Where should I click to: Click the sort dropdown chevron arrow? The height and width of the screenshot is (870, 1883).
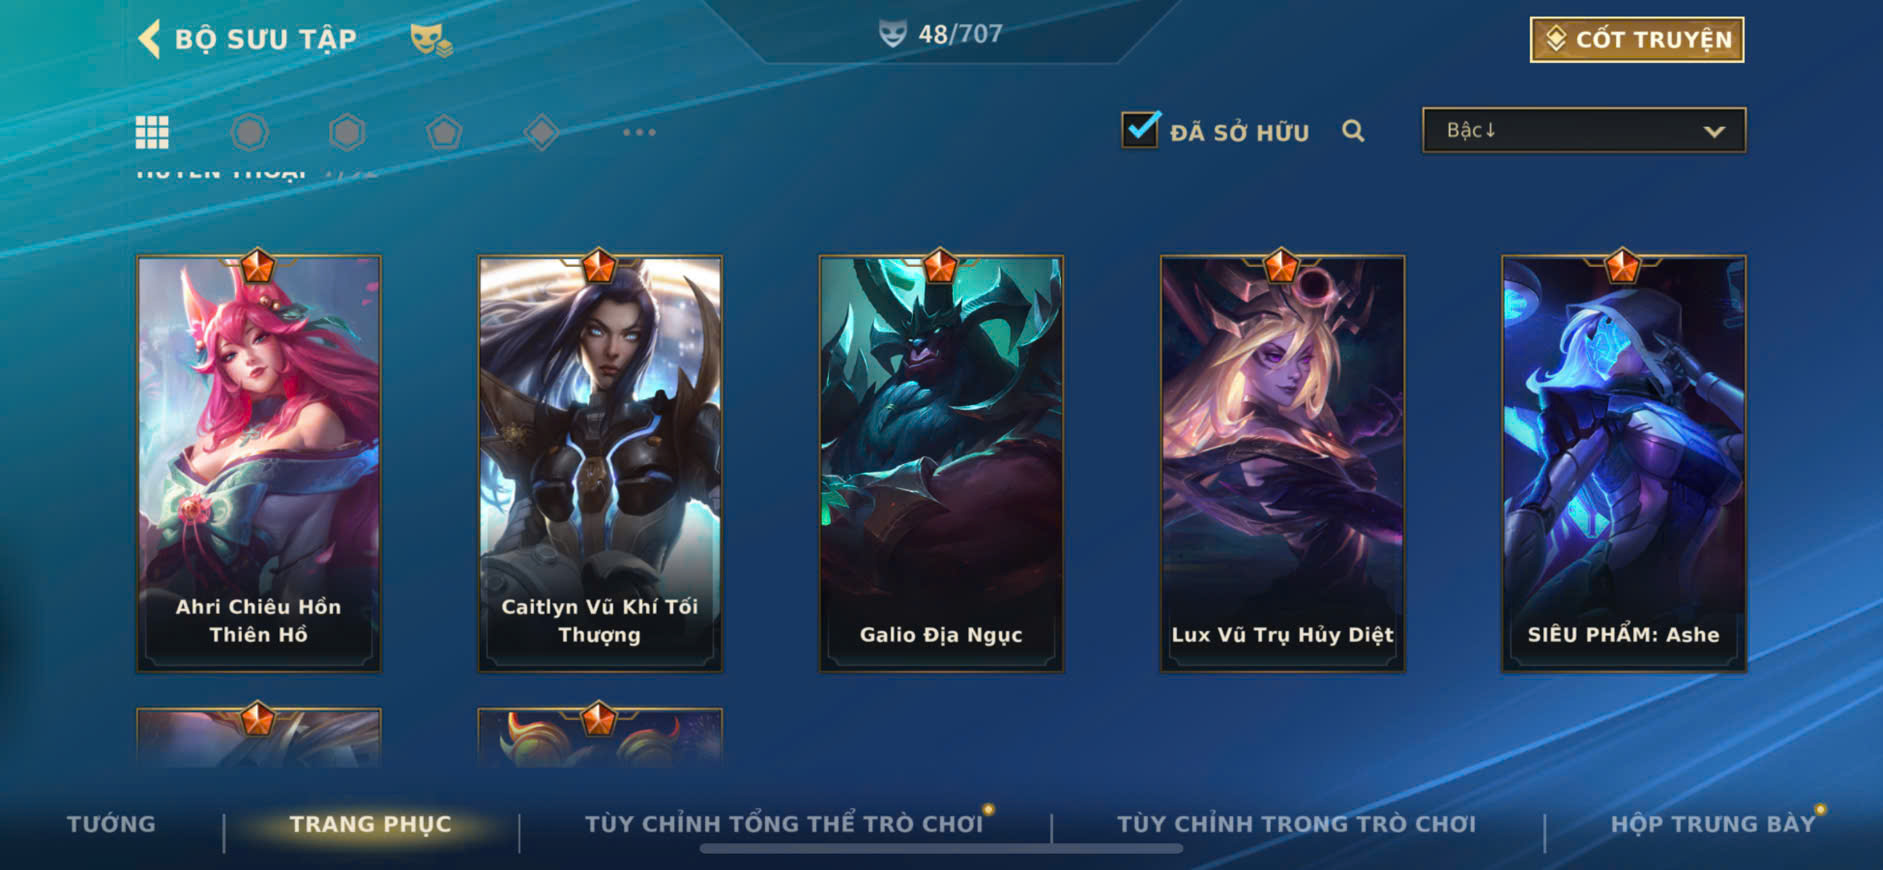click(x=1714, y=131)
